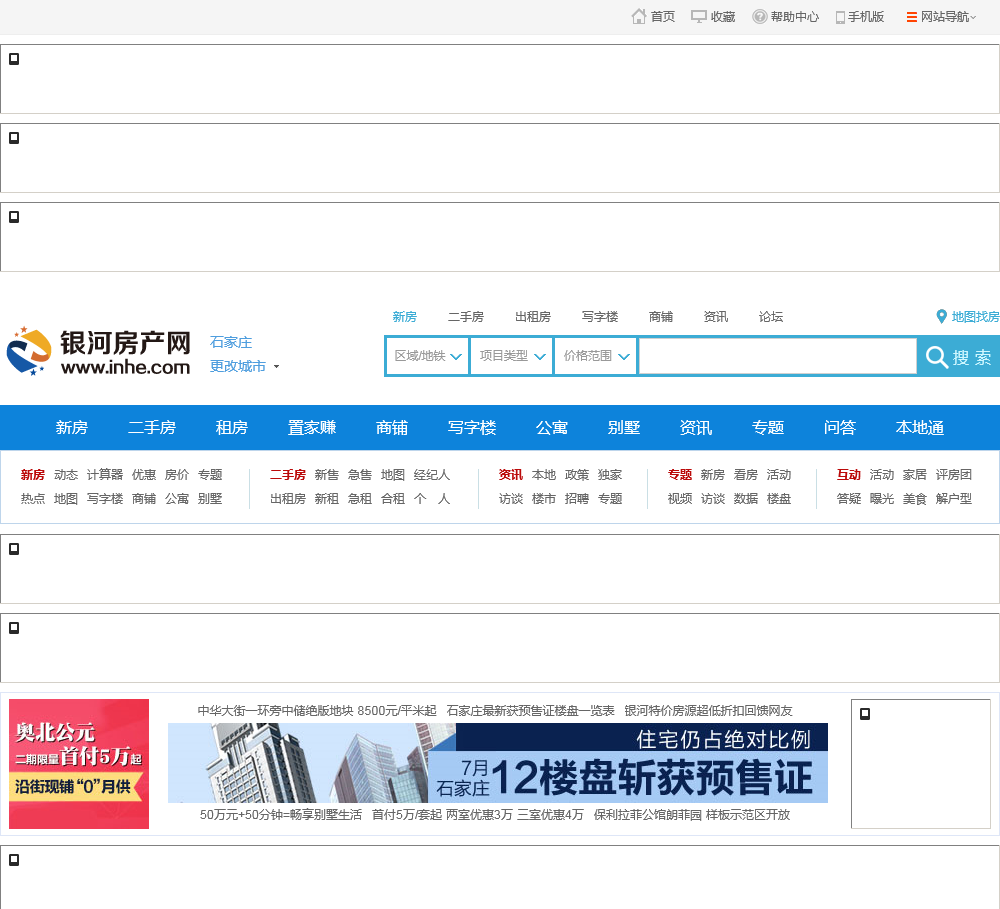Open 租房 in the blue navigation bar
The height and width of the screenshot is (909, 1000).
pyautogui.click(x=232, y=427)
